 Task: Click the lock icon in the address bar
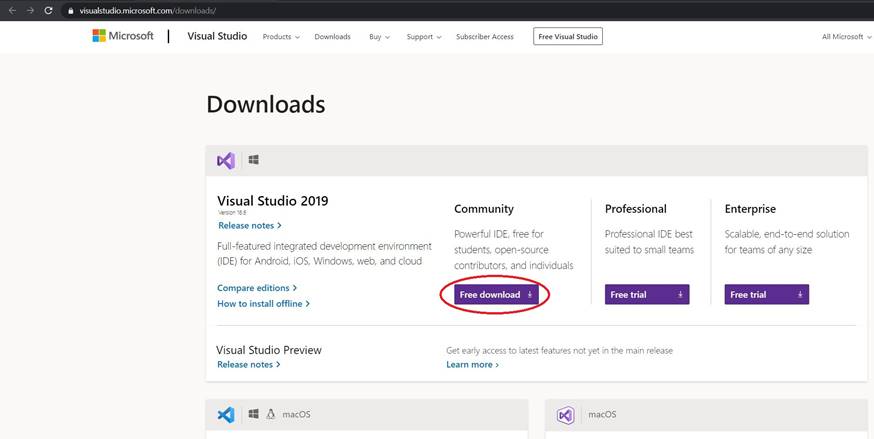pos(70,11)
